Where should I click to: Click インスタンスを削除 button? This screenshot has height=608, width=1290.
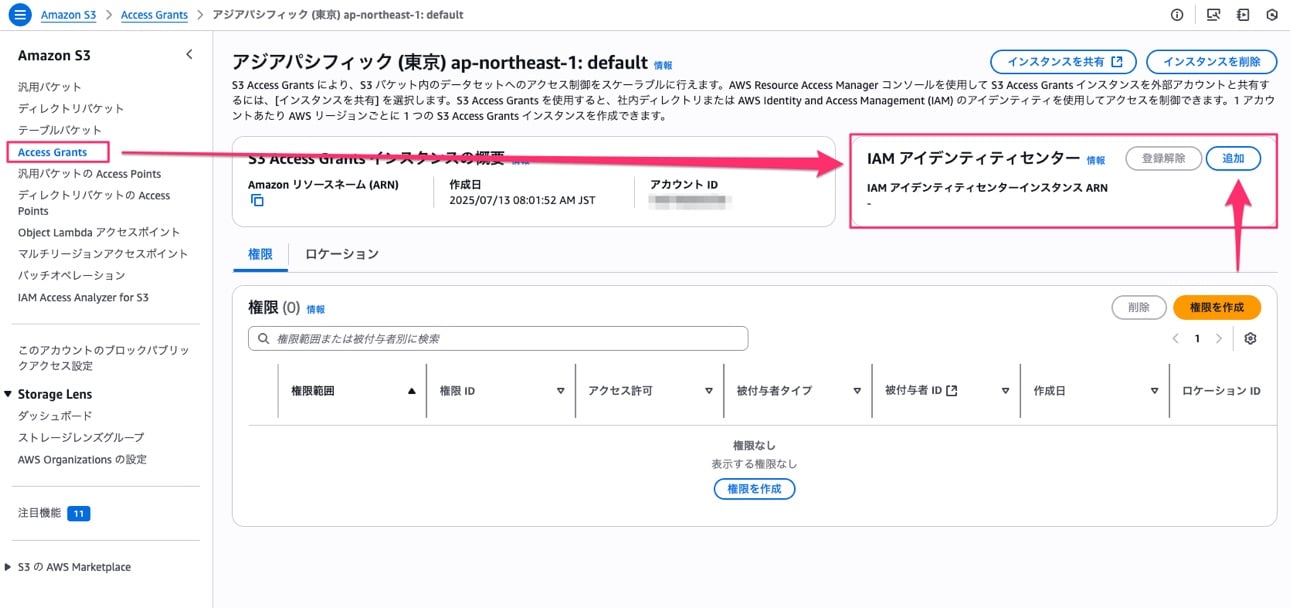(1212, 62)
